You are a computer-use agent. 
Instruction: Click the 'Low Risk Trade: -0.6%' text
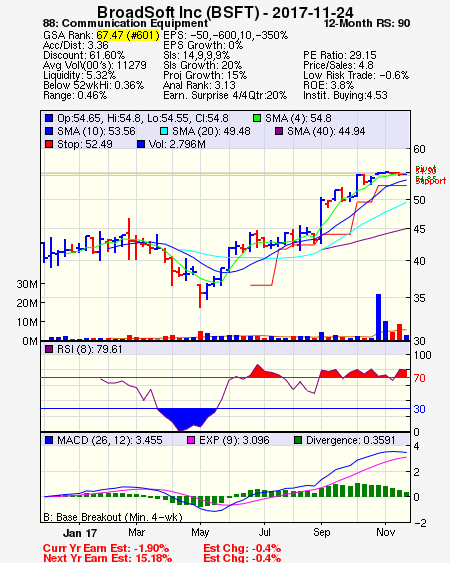point(356,75)
